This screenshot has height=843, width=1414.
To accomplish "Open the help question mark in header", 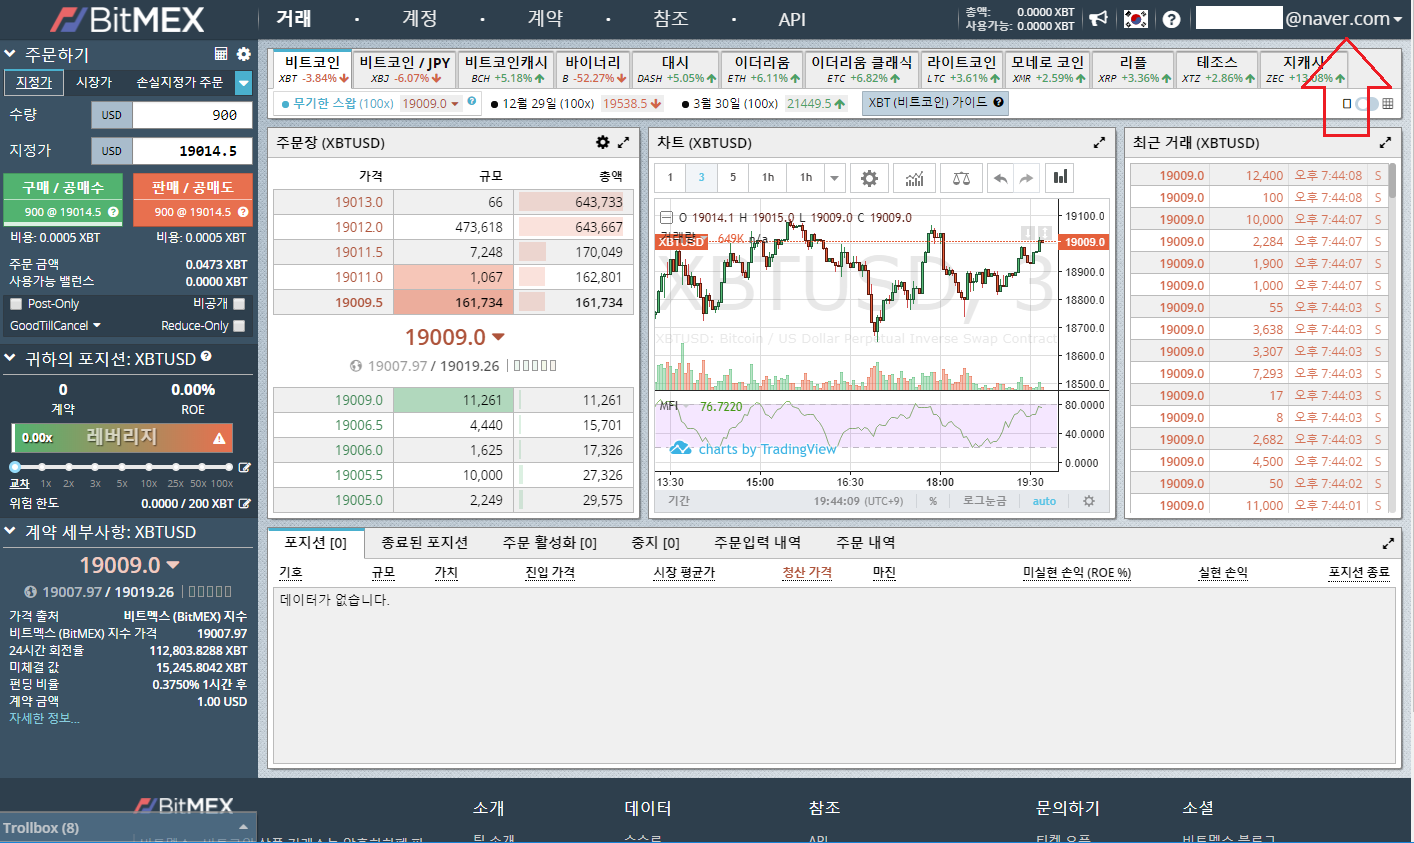I will 1172,19.
